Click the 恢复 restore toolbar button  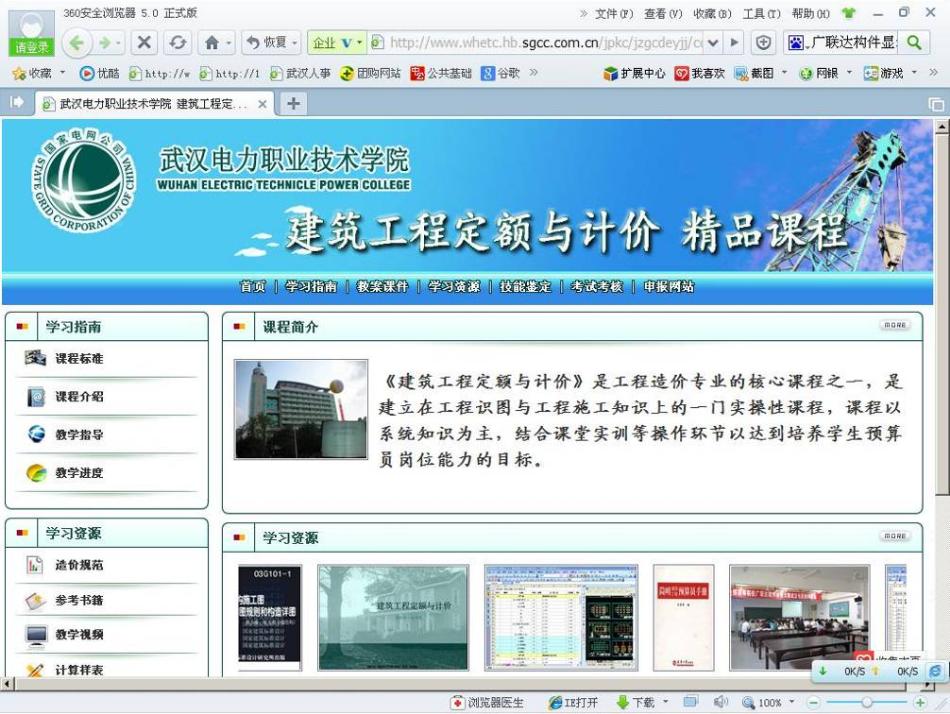pos(267,42)
